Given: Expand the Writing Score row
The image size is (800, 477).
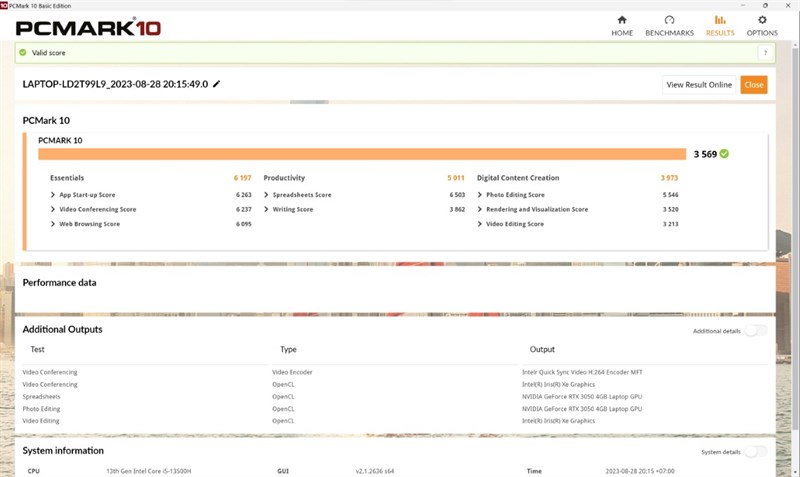Looking at the screenshot, I should point(288,209).
